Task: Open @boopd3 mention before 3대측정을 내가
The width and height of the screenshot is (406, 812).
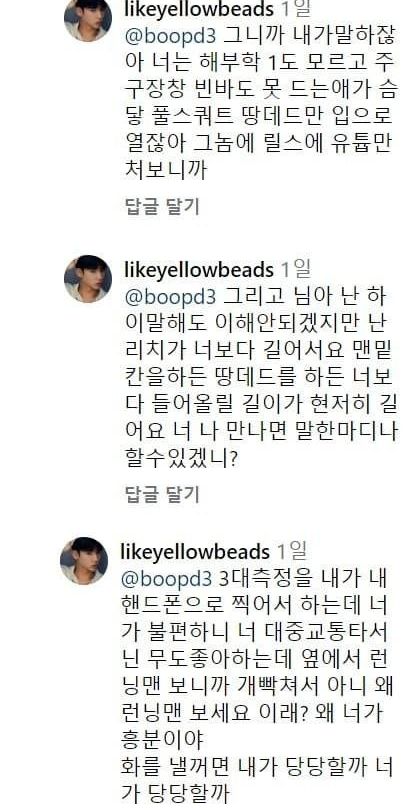Action: pyautogui.click(x=166, y=578)
